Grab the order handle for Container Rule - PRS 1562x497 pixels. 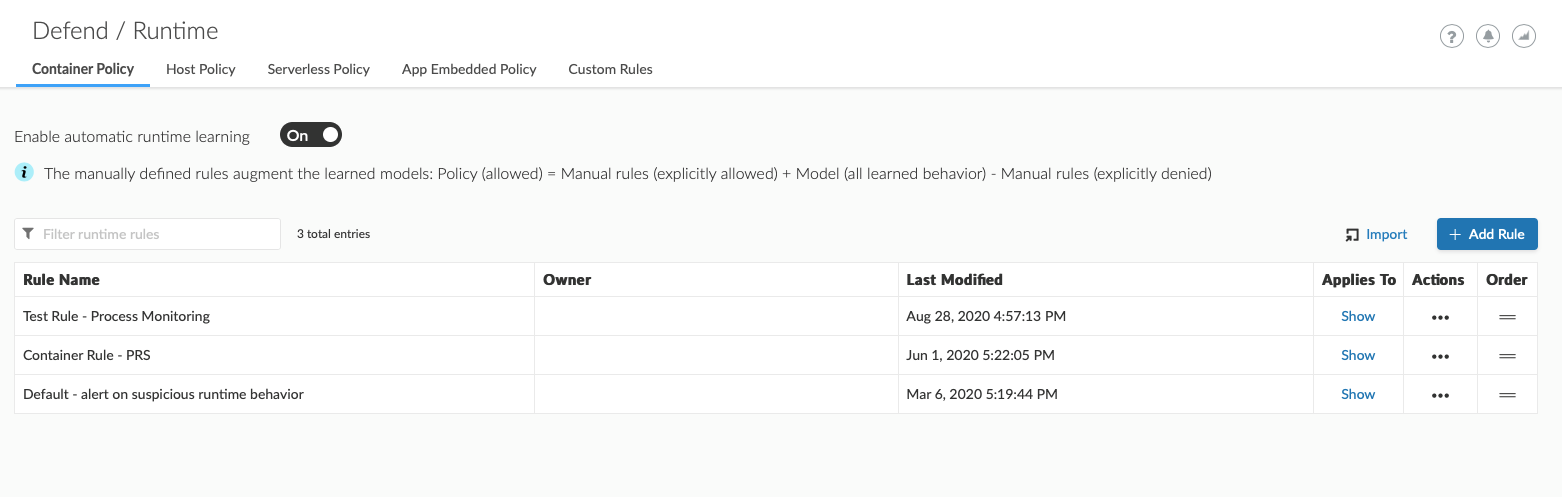(x=1507, y=356)
